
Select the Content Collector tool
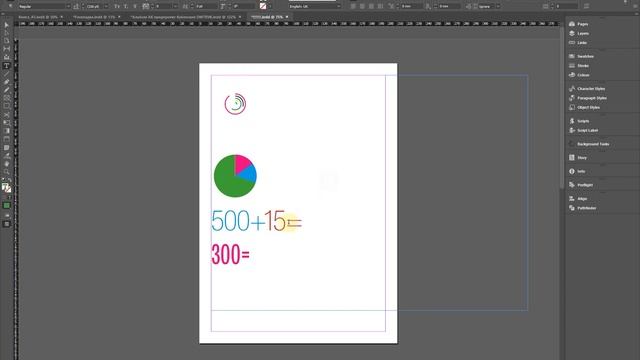(6, 57)
